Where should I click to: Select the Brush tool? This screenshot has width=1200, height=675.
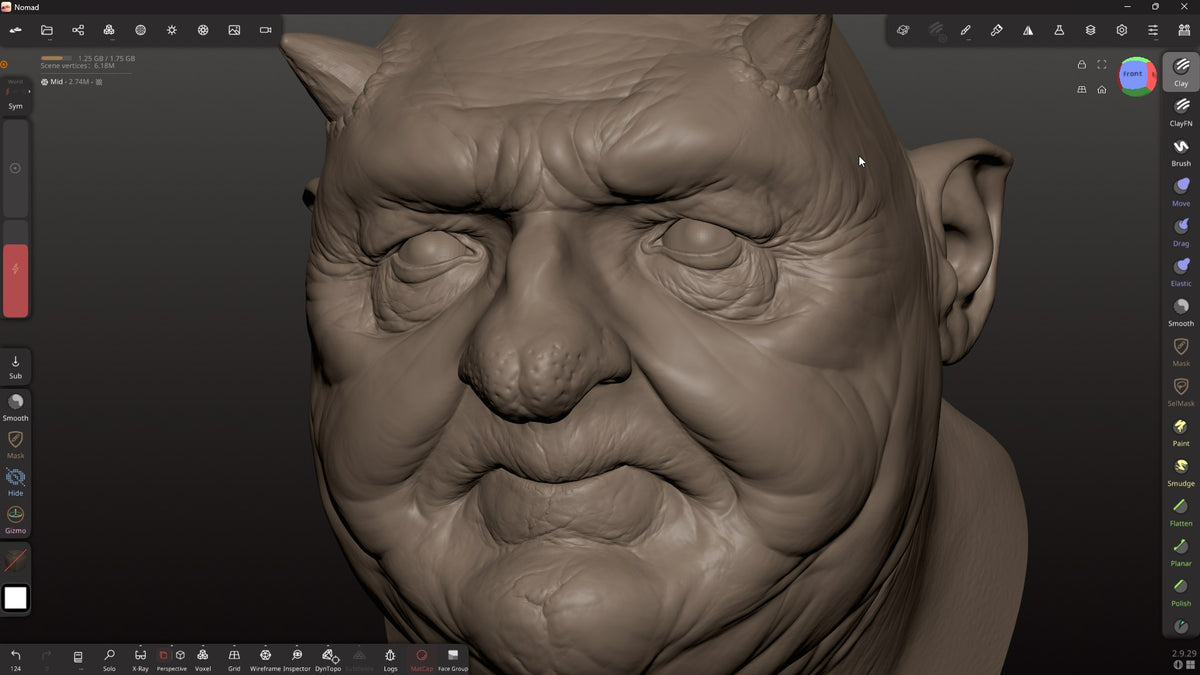point(1181,152)
